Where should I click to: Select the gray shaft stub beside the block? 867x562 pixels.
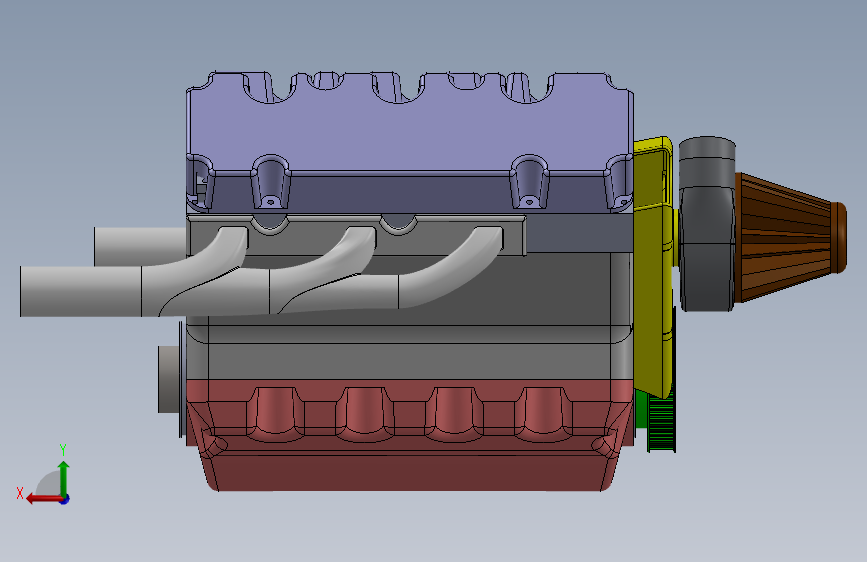point(169,379)
